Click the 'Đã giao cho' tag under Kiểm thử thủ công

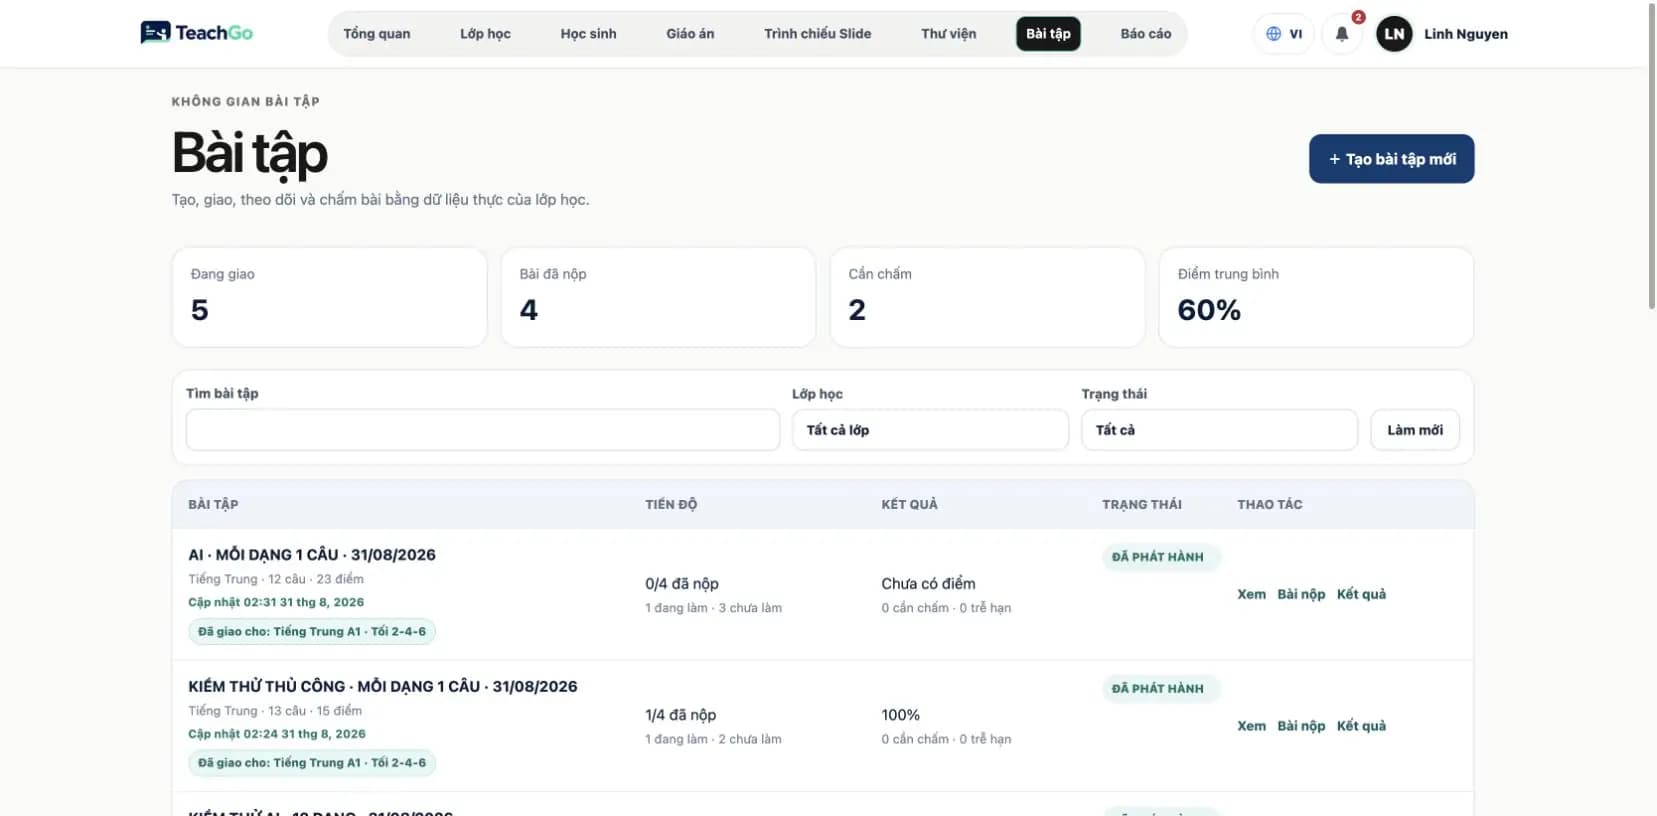click(312, 763)
